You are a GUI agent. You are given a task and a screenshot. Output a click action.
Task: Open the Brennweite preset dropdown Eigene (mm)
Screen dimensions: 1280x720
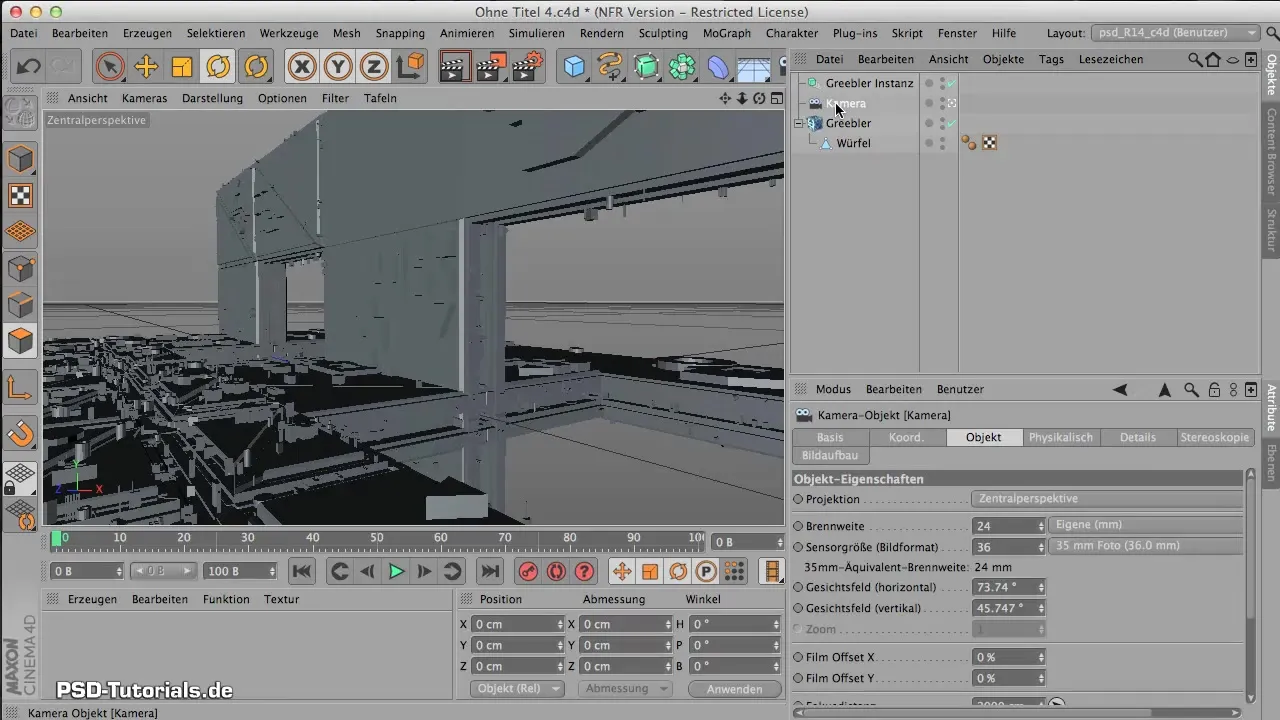point(1145,525)
